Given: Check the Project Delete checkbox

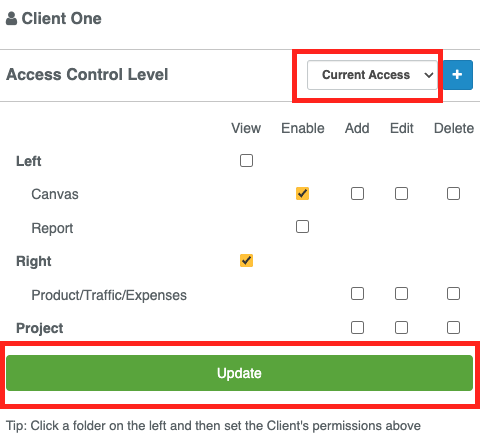Looking at the screenshot, I should point(453,328).
